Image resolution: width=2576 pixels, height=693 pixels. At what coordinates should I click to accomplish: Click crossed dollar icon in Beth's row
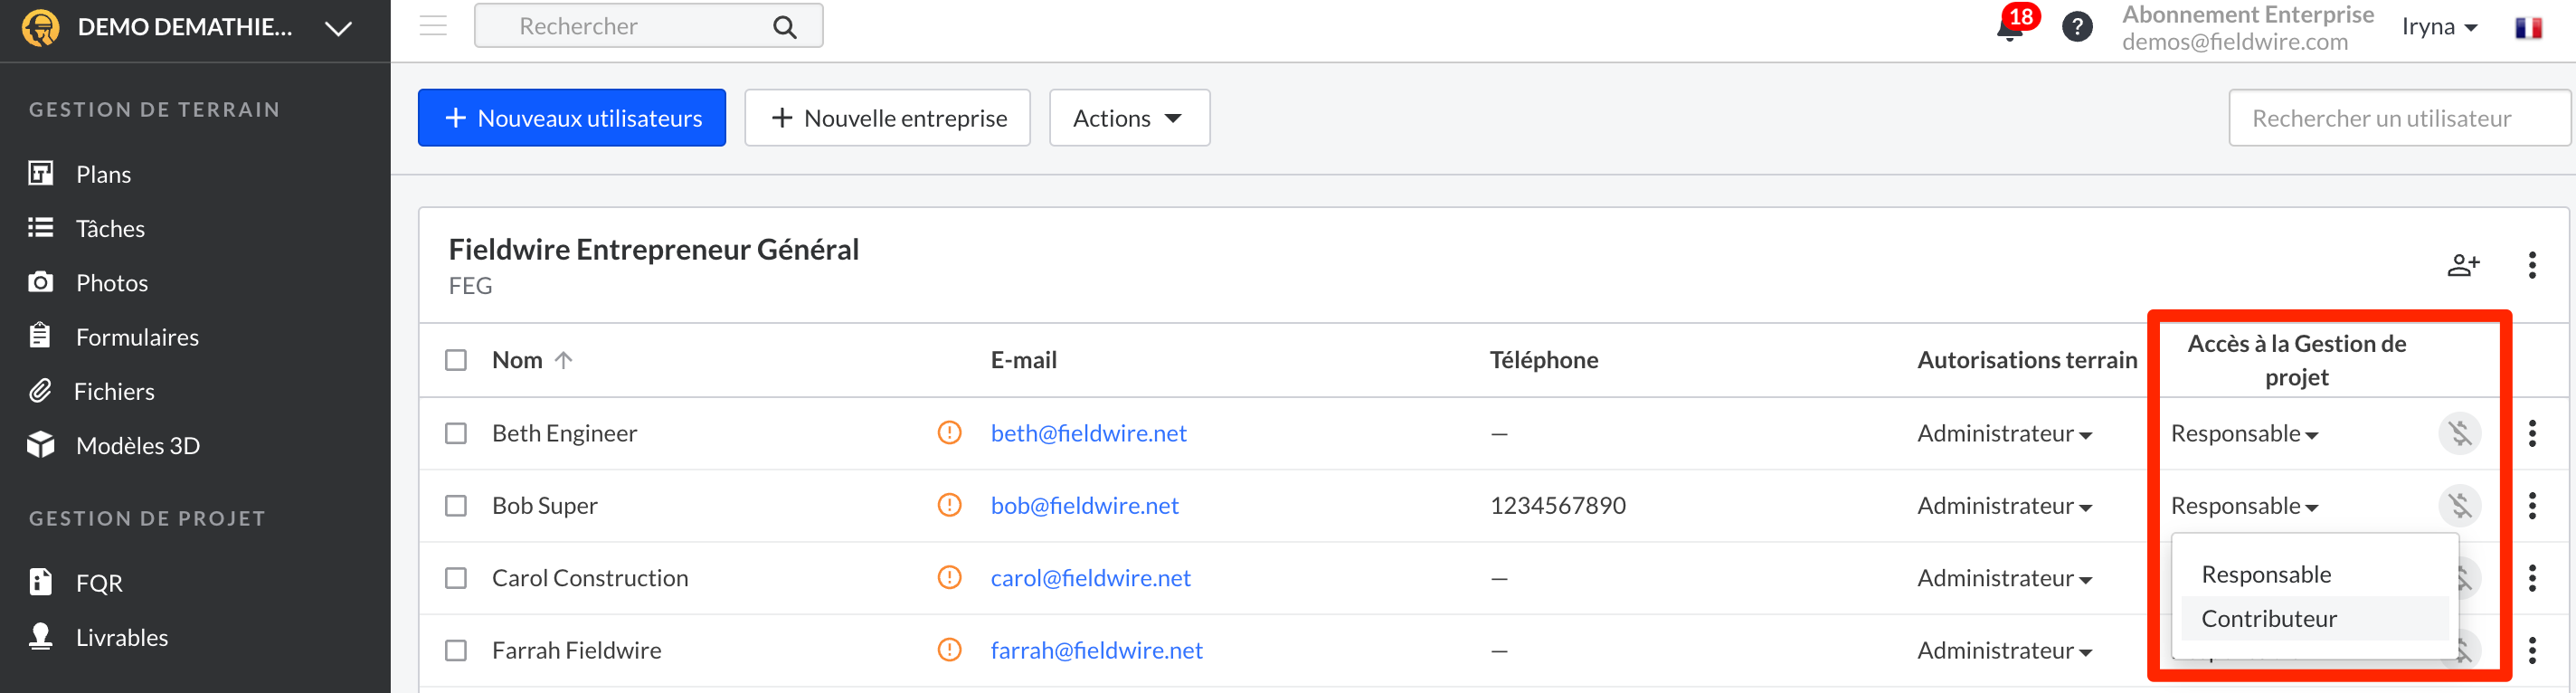pyautogui.click(x=2460, y=433)
